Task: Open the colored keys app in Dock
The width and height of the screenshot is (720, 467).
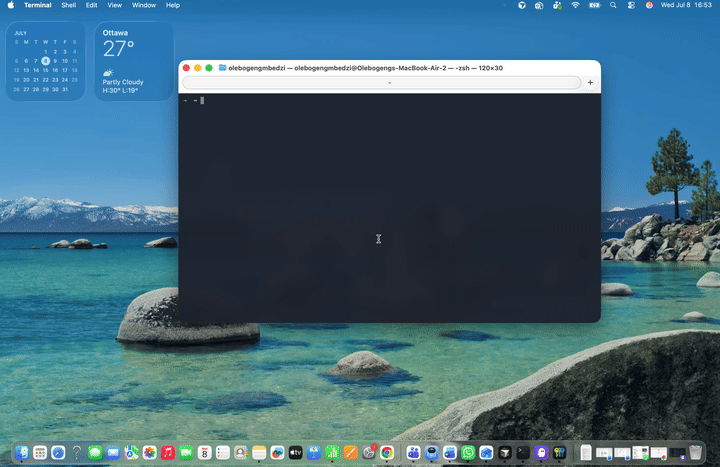Action: coord(559,453)
